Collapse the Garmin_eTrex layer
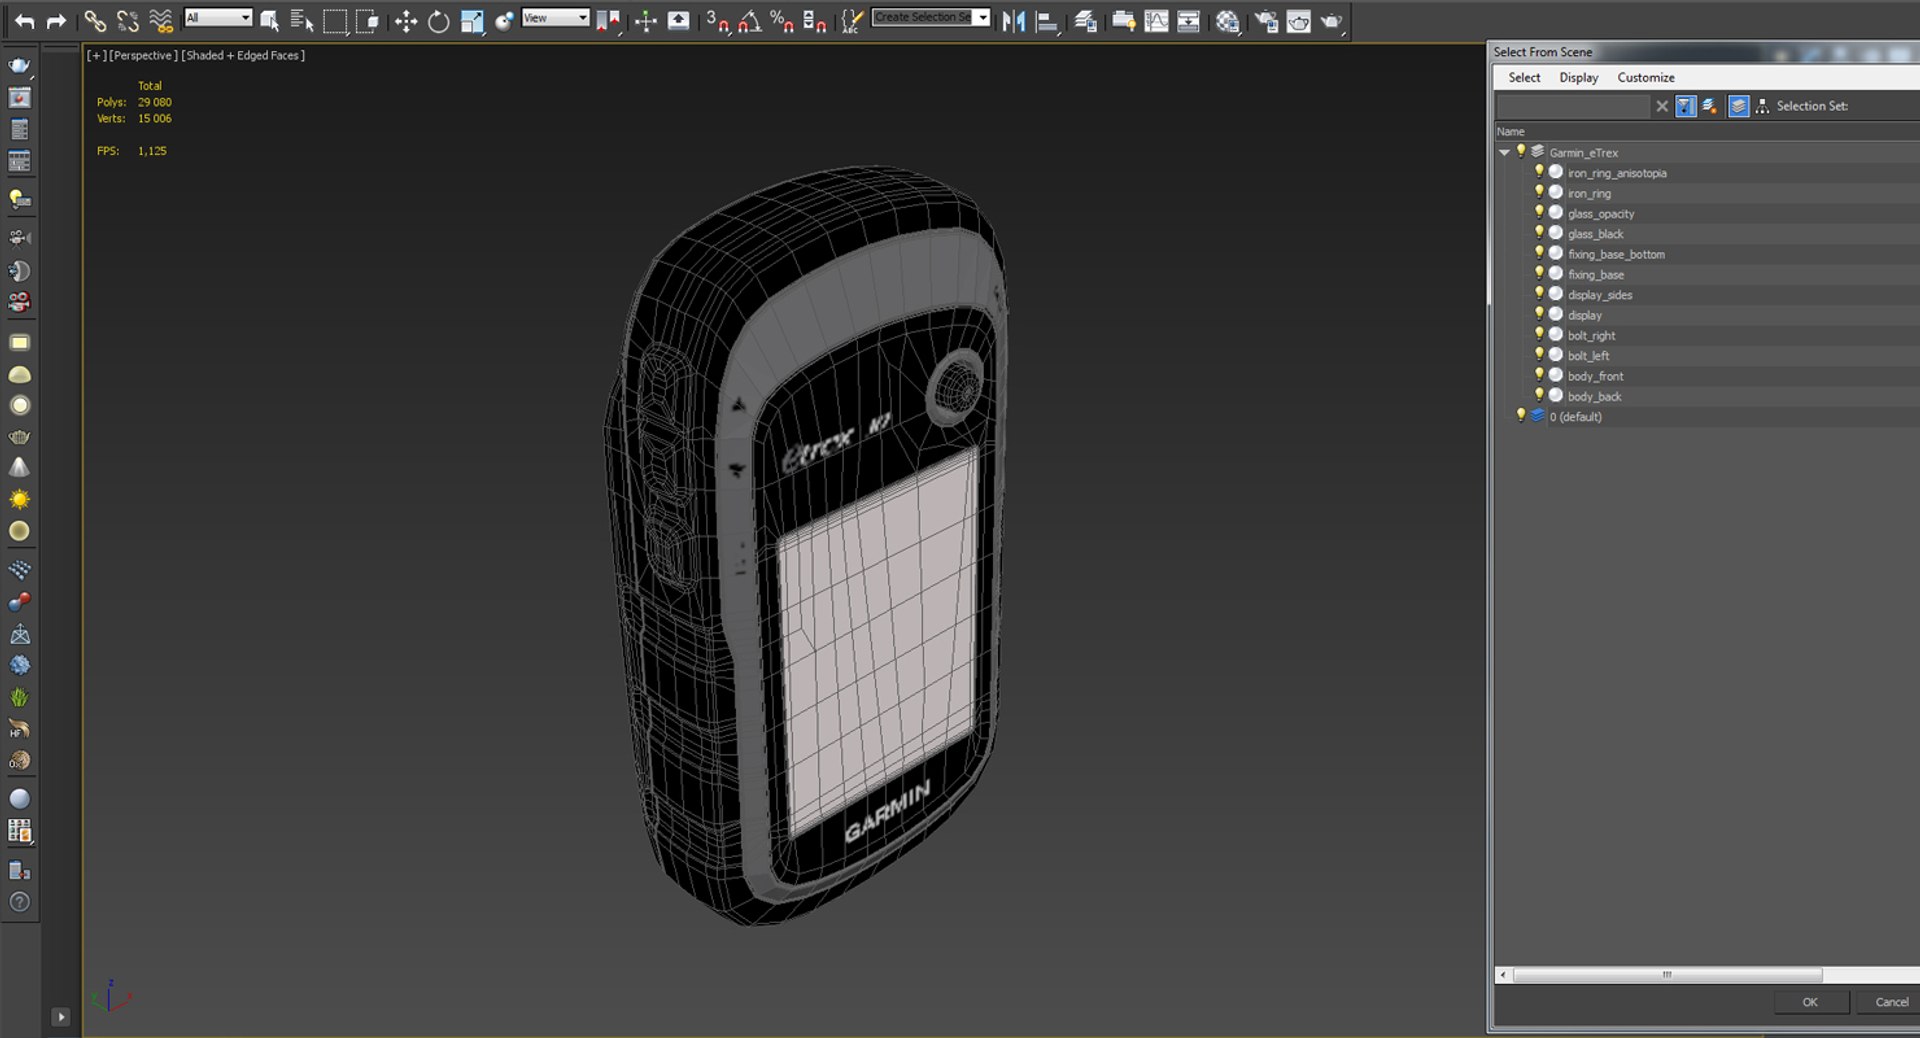1920x1038 pixels. 1504,153
